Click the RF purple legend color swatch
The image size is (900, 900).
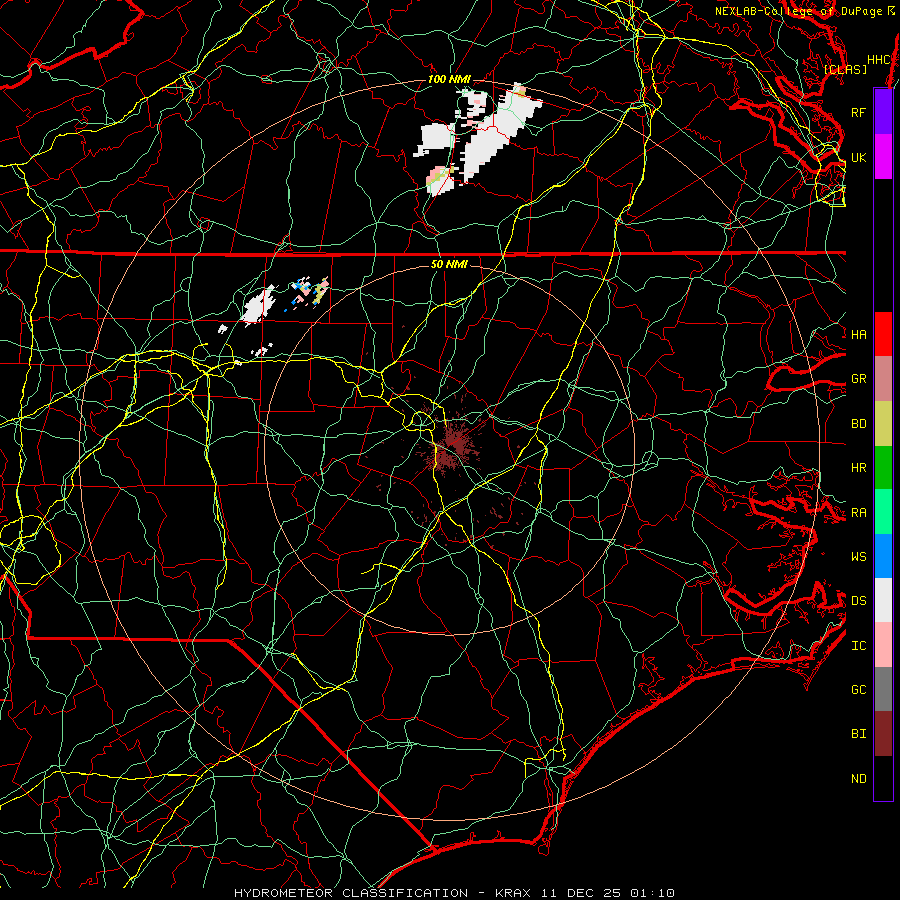[883, 112]
